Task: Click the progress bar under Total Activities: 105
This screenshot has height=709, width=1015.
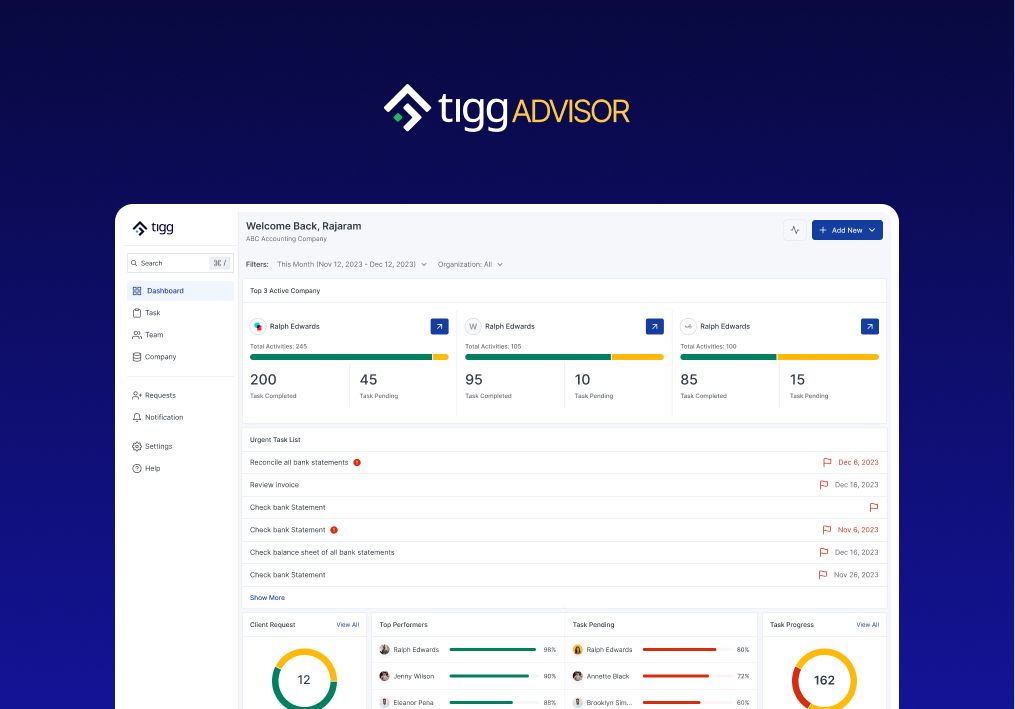Action: [x=564, y=357]
